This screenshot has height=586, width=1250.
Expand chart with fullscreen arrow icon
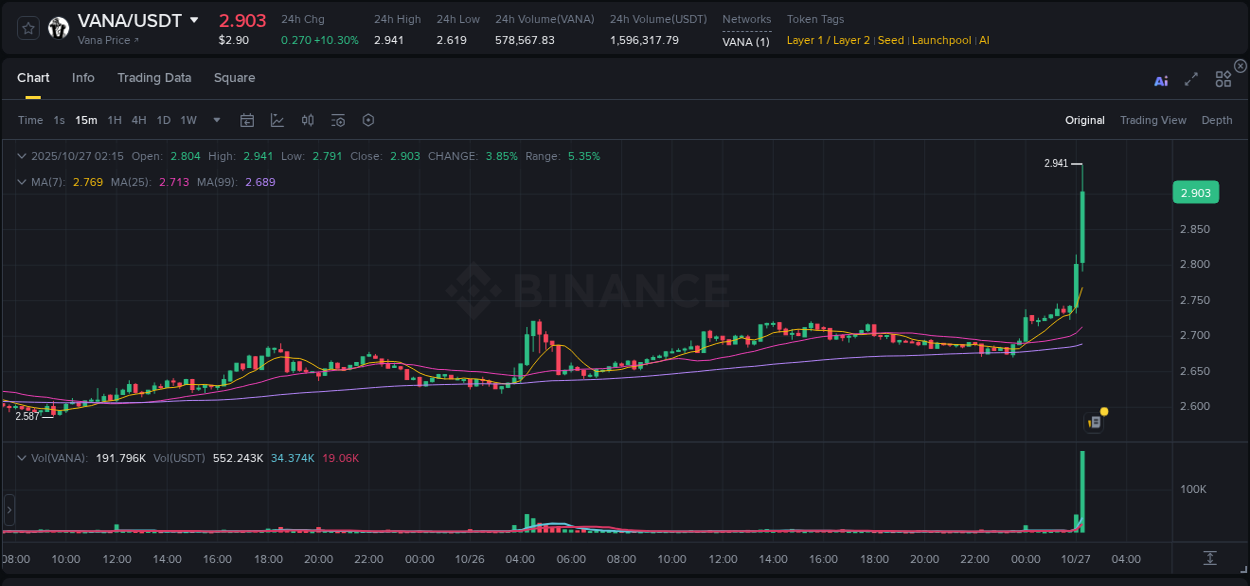pos(1191,79)
